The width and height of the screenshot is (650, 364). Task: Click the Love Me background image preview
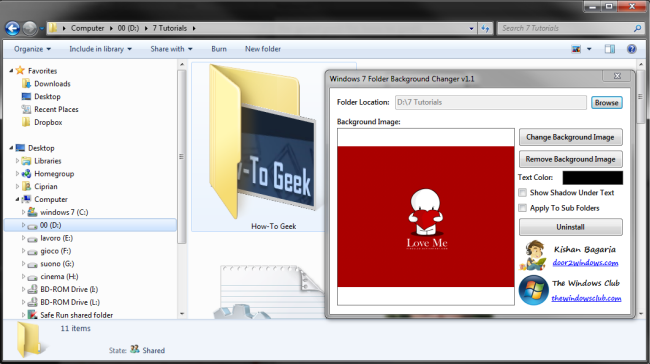426,216
